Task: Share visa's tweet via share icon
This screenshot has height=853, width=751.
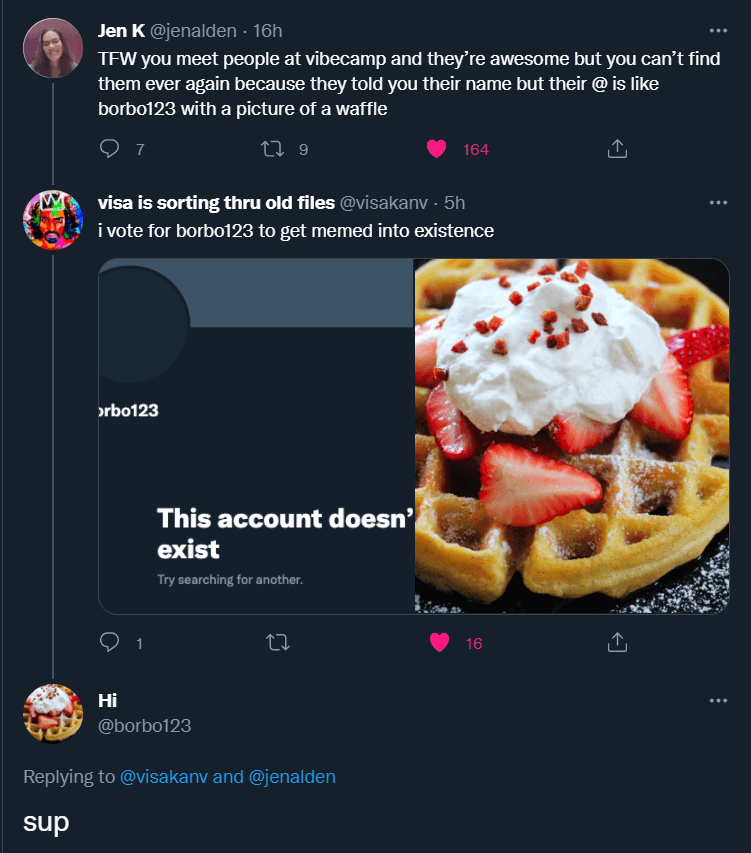Action: [x=617, y=641]
